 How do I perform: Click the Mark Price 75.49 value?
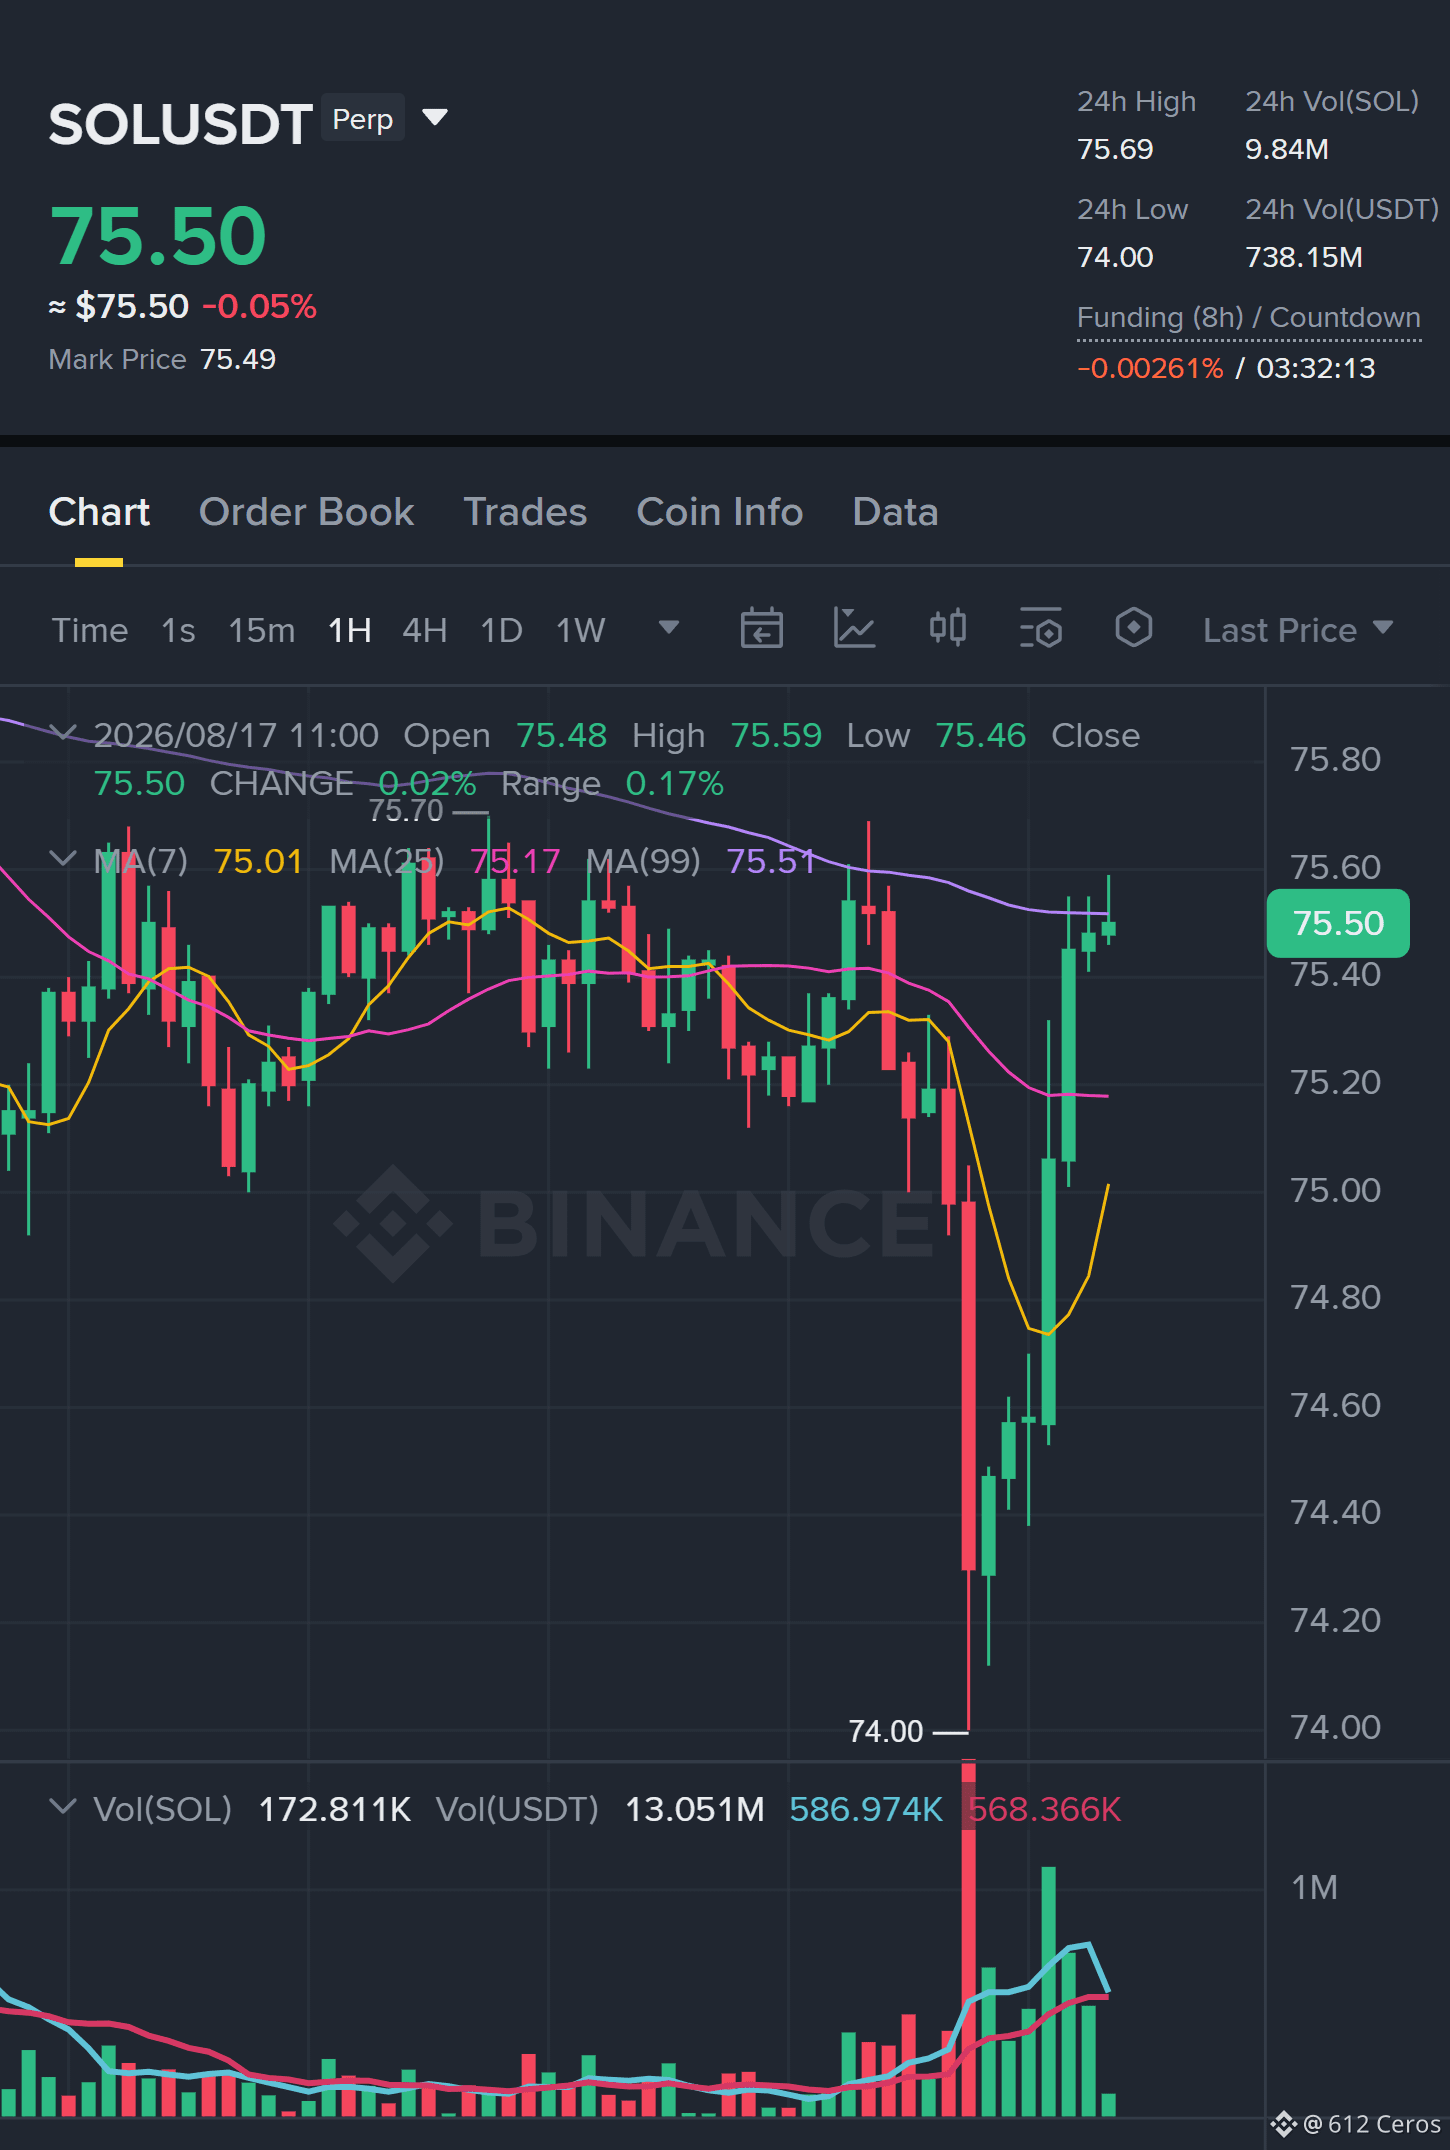coord(238,359)
